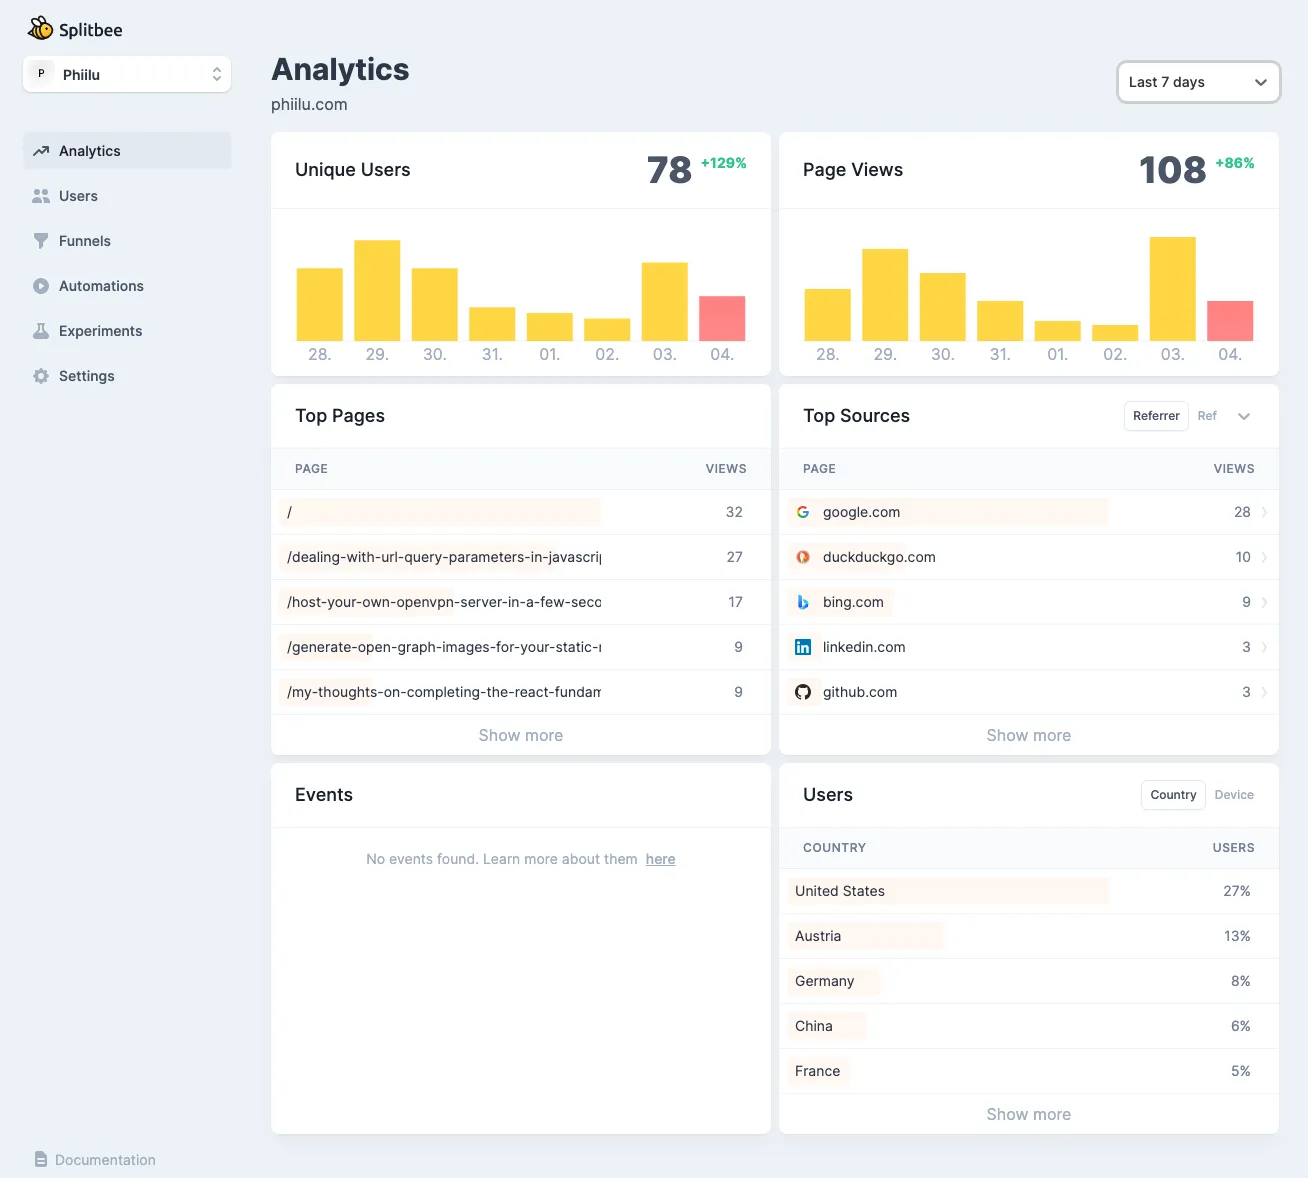The width and height of the screenshot is (1308, 1178).
Task: Click Show more under Users countries
Action: coord(1028,1114)
